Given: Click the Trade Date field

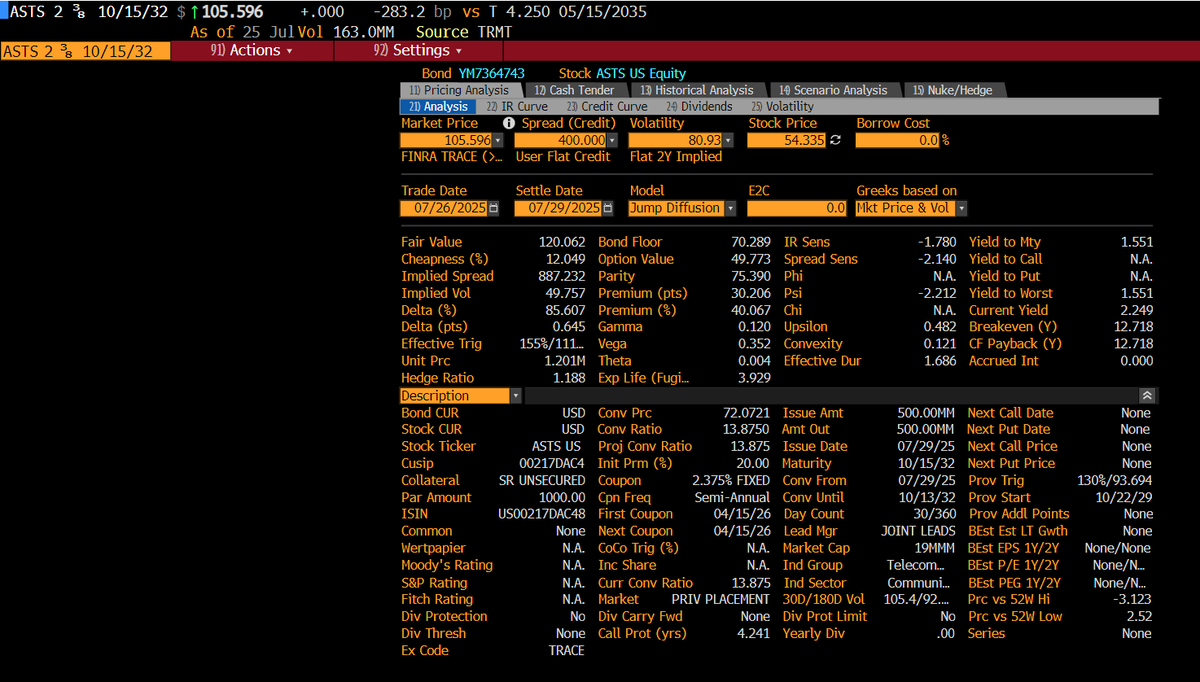Looking at the screenshot, I should pyautogui.click(x=445, y=208).
